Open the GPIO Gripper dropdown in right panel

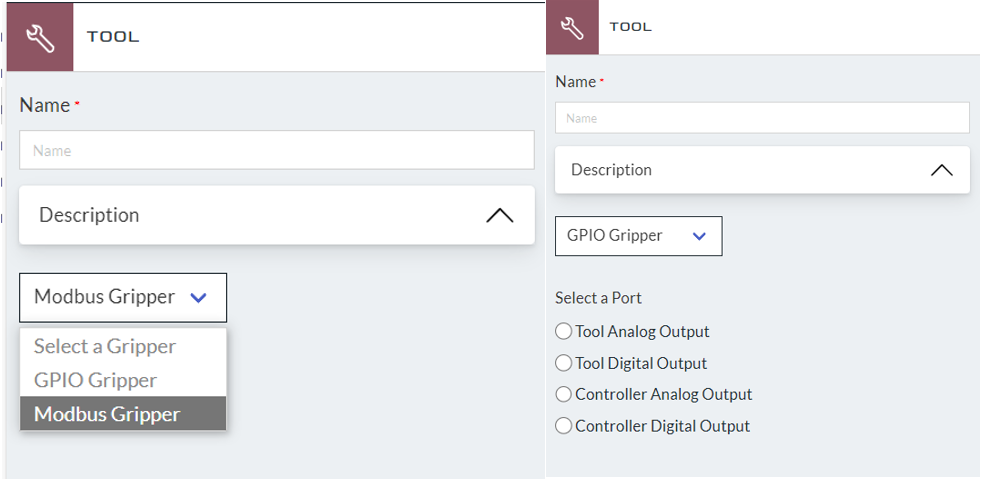point(638,236)
